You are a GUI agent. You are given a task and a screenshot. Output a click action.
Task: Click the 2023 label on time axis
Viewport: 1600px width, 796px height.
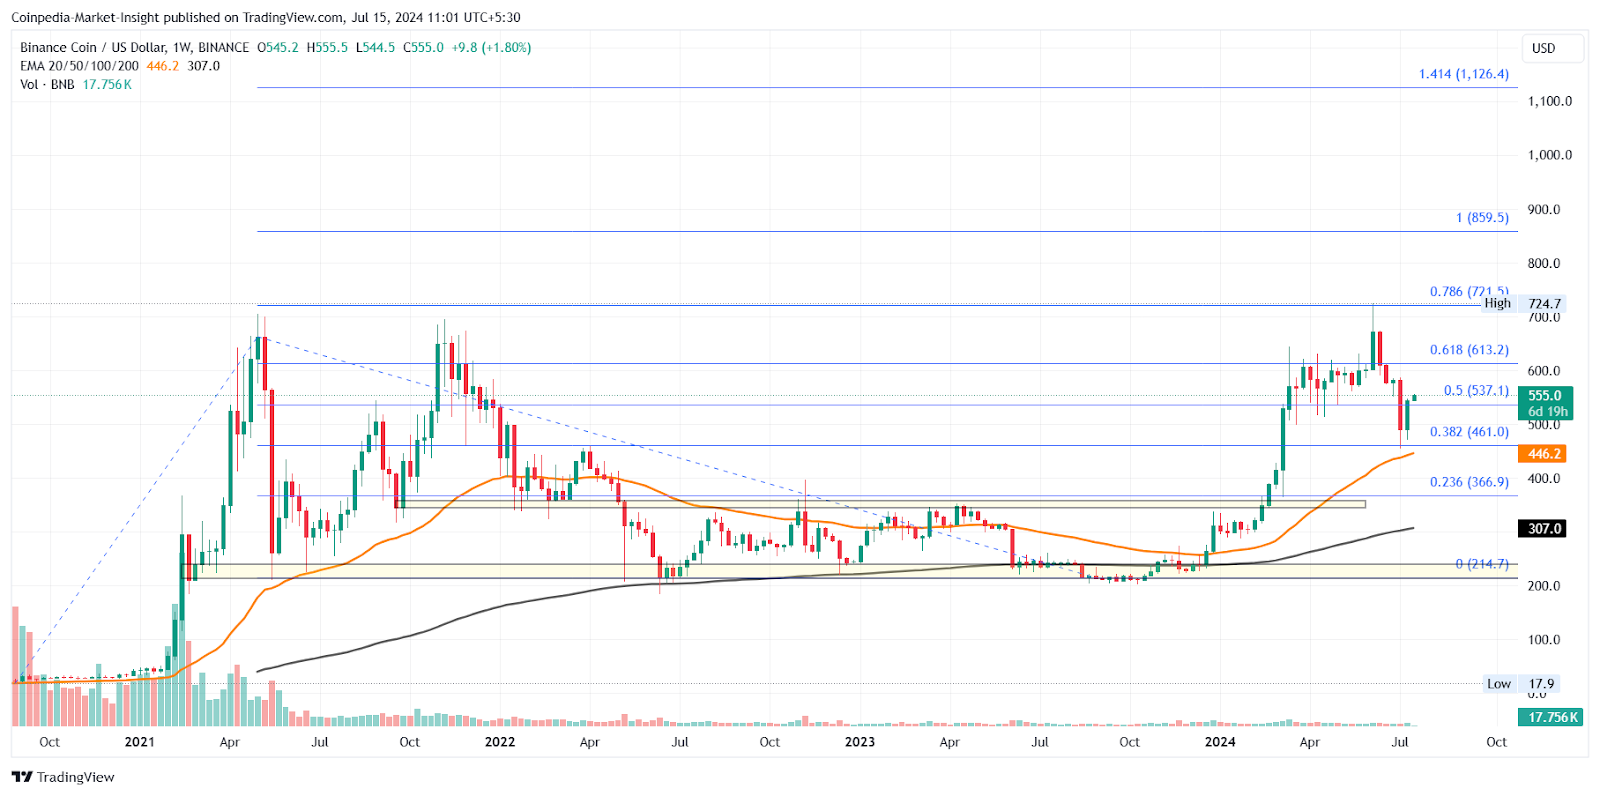860,742
